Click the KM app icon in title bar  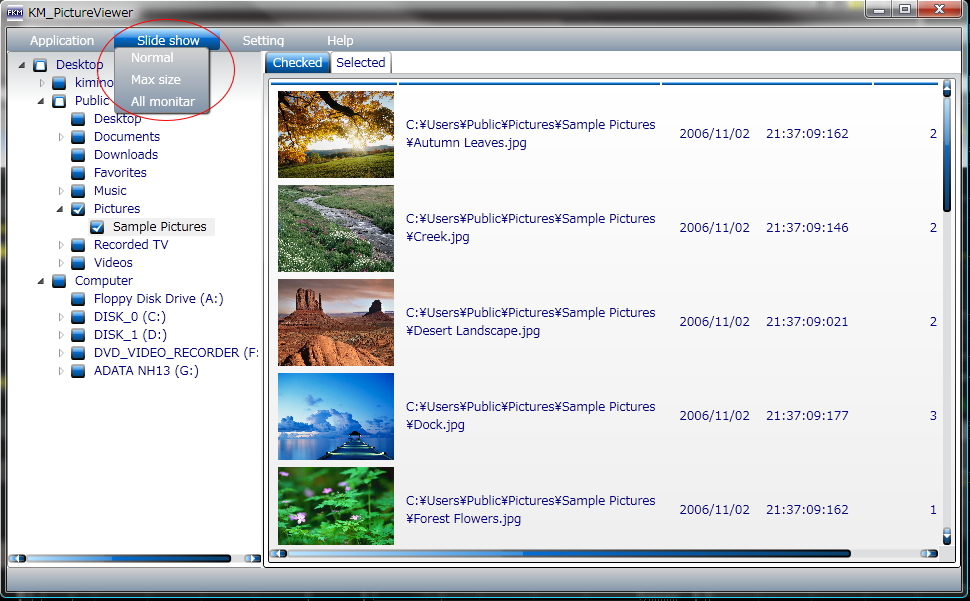[15, 12]
